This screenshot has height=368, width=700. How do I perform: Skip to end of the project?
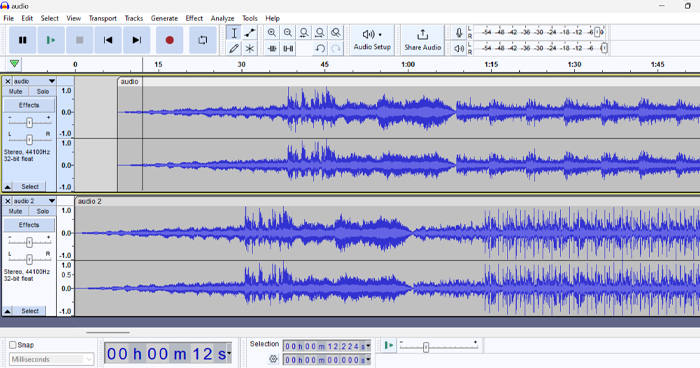point(137,40)
